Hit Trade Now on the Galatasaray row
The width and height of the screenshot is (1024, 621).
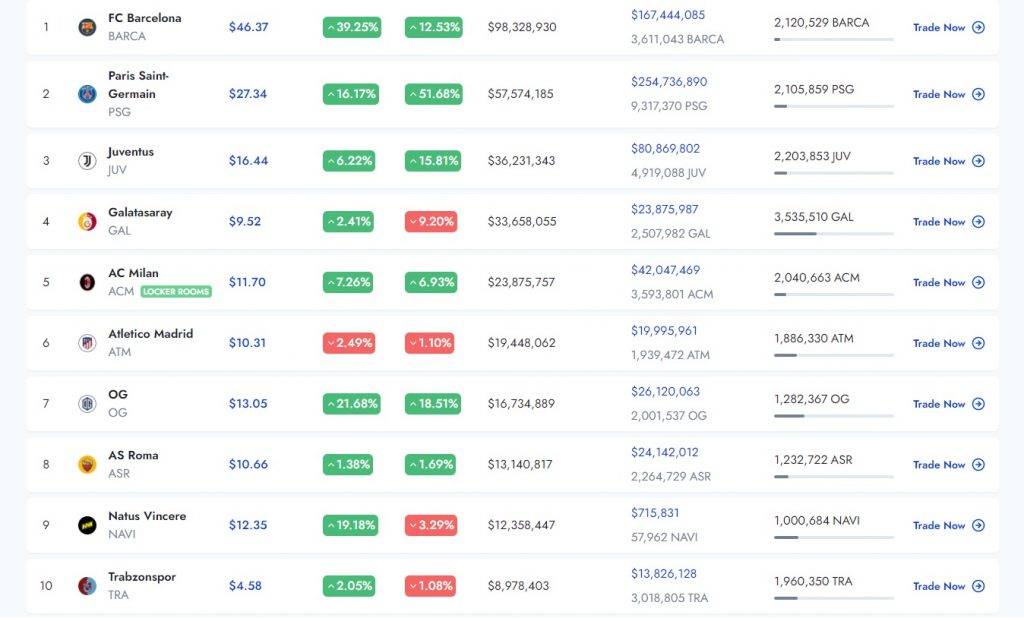coord(948,222)
